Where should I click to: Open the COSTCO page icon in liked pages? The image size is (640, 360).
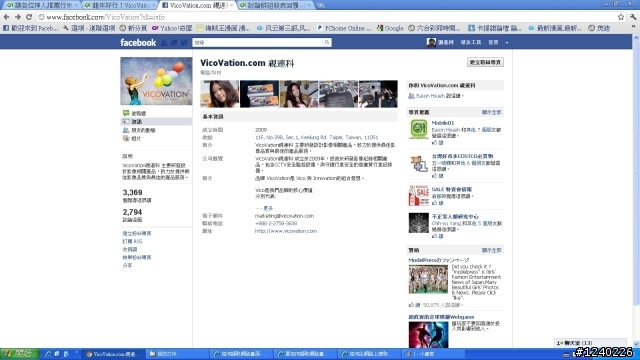point(418,163)
